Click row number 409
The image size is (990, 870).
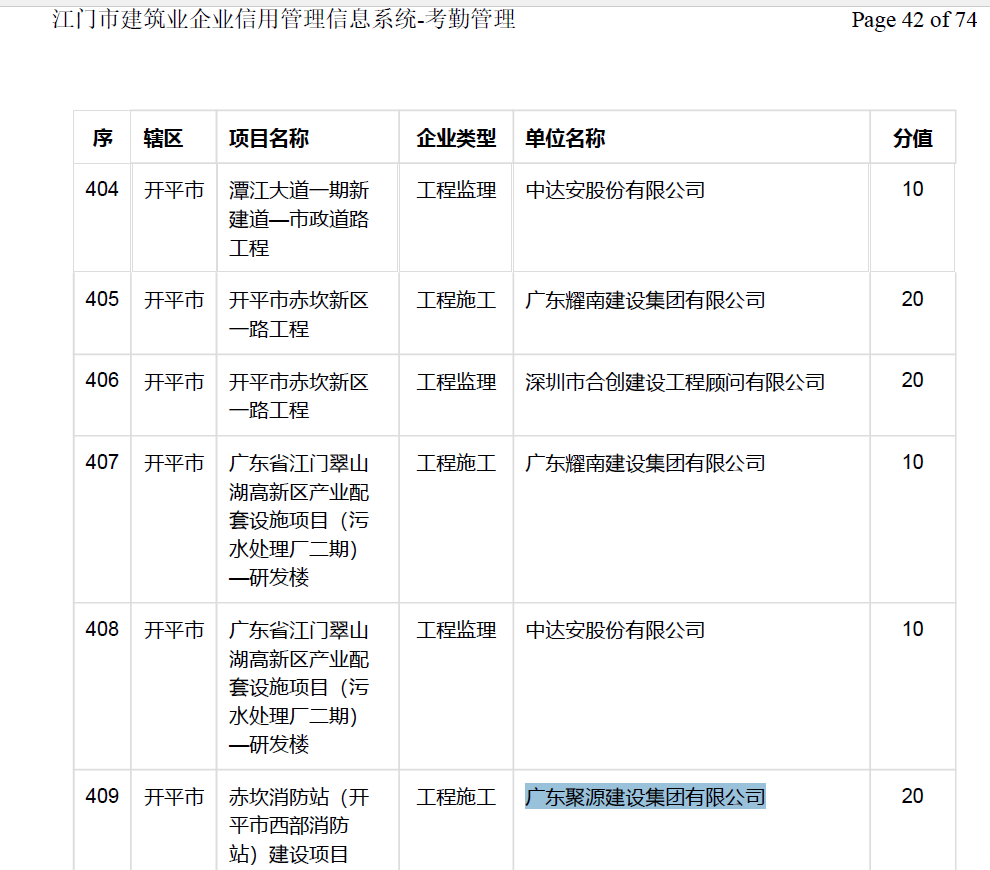click(x=102, y=796)
